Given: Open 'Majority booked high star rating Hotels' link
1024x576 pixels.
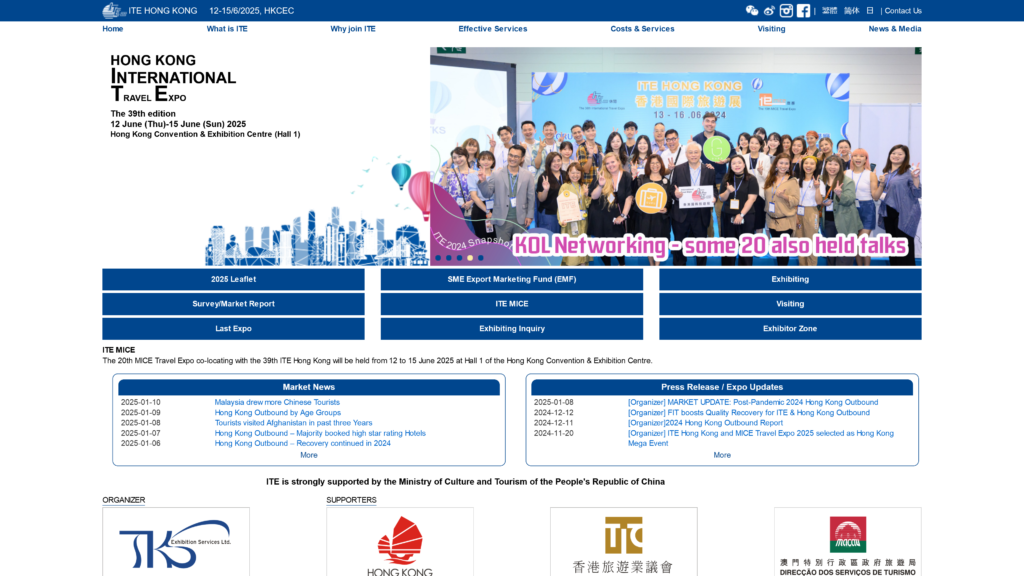Looking at the screenshot, I should pos(320,433).
